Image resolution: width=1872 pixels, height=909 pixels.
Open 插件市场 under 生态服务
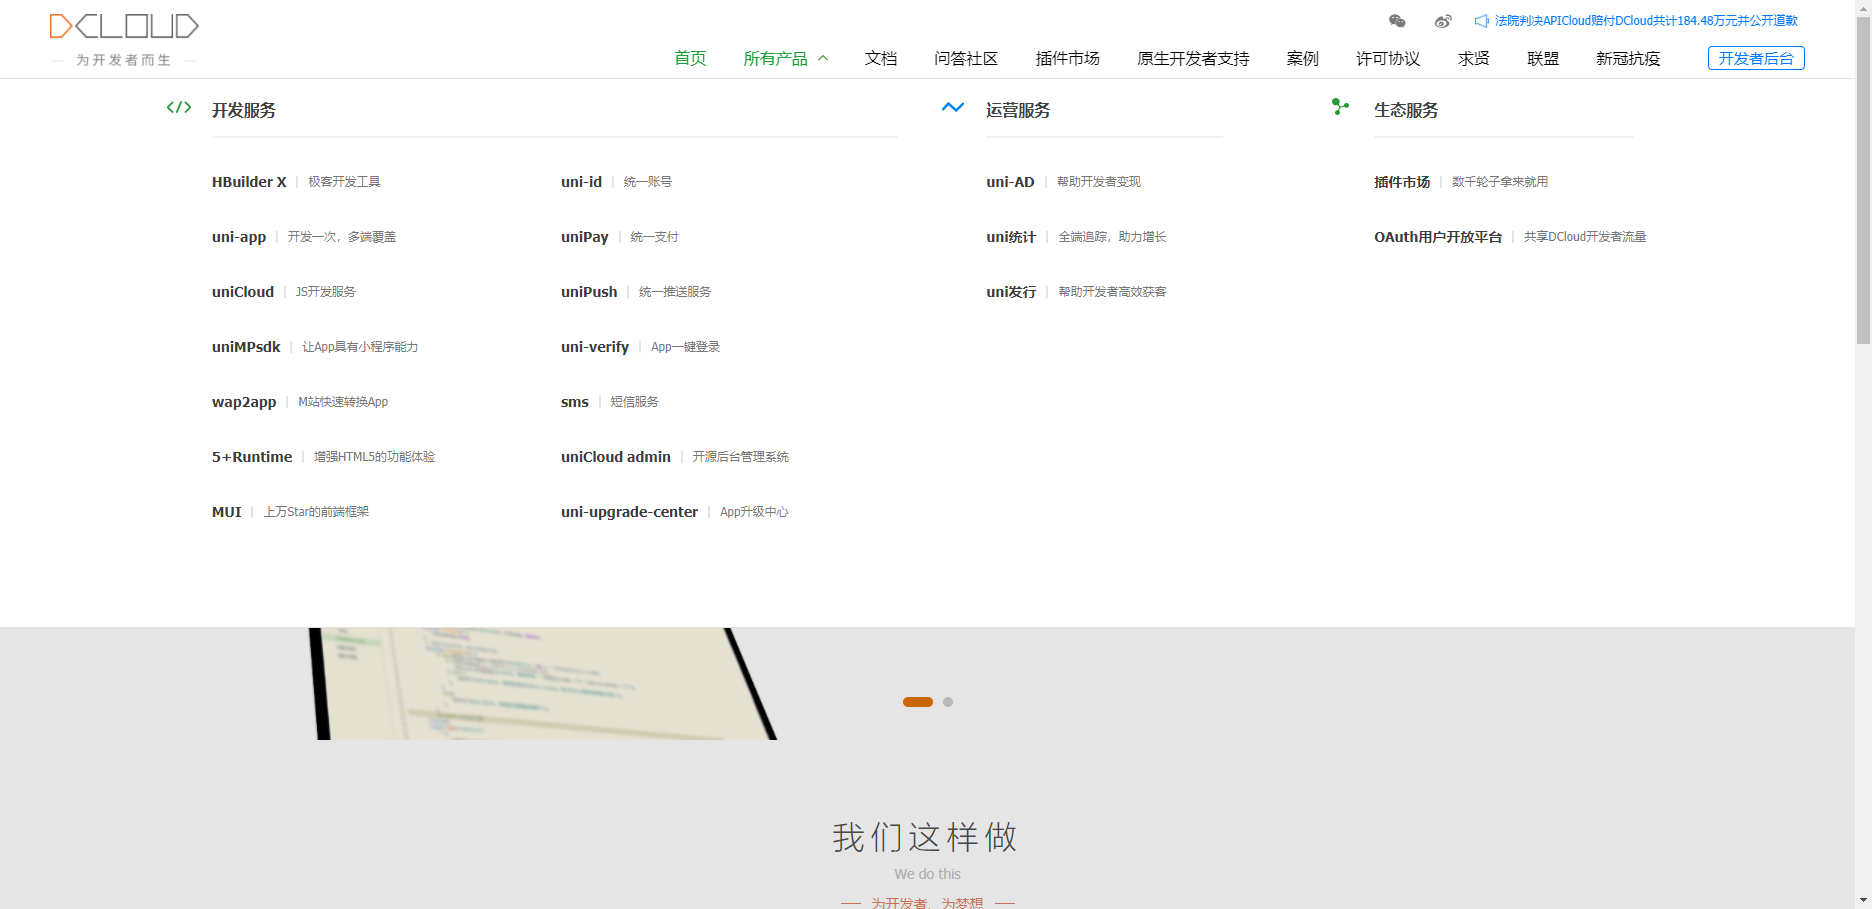pyautogui.click(x=1402, y=182)
